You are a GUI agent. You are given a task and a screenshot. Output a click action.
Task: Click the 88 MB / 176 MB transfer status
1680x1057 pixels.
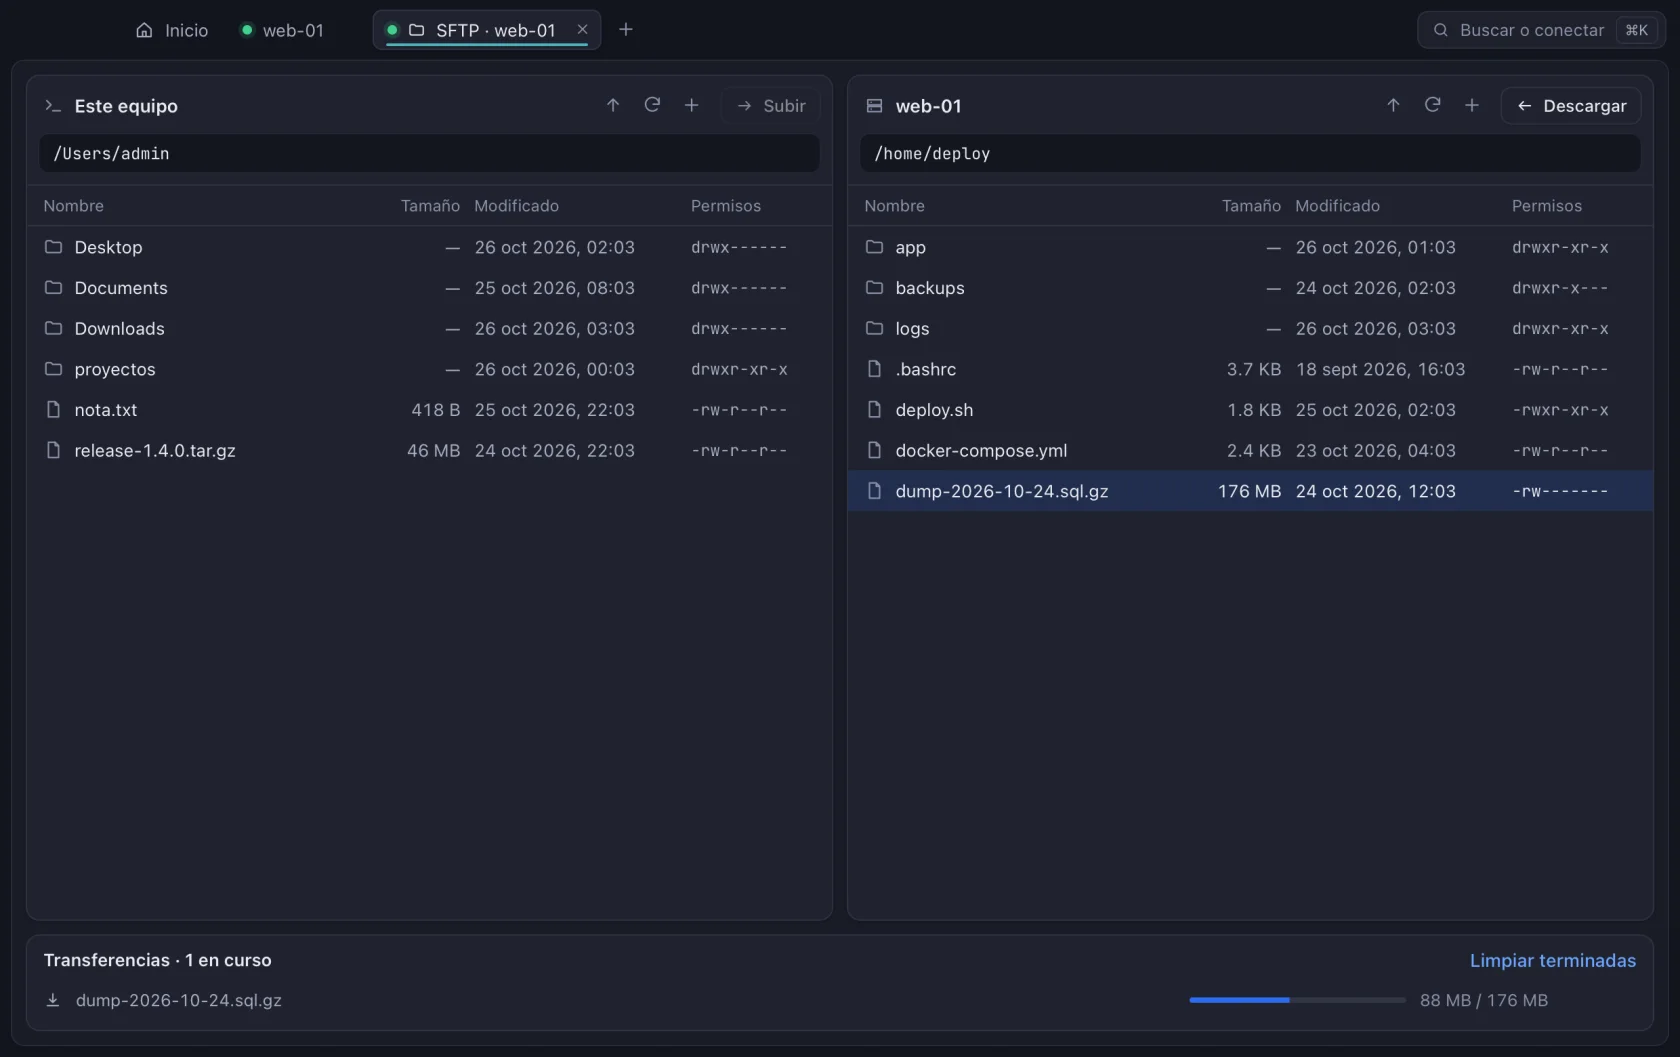(1484, 1000)
